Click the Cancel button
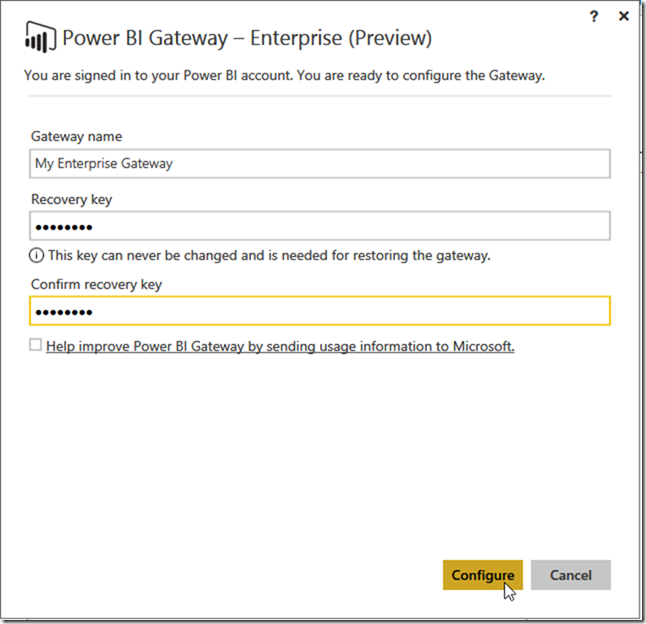The width and height of the screenshot is (646, 624). tap(571, 575)
